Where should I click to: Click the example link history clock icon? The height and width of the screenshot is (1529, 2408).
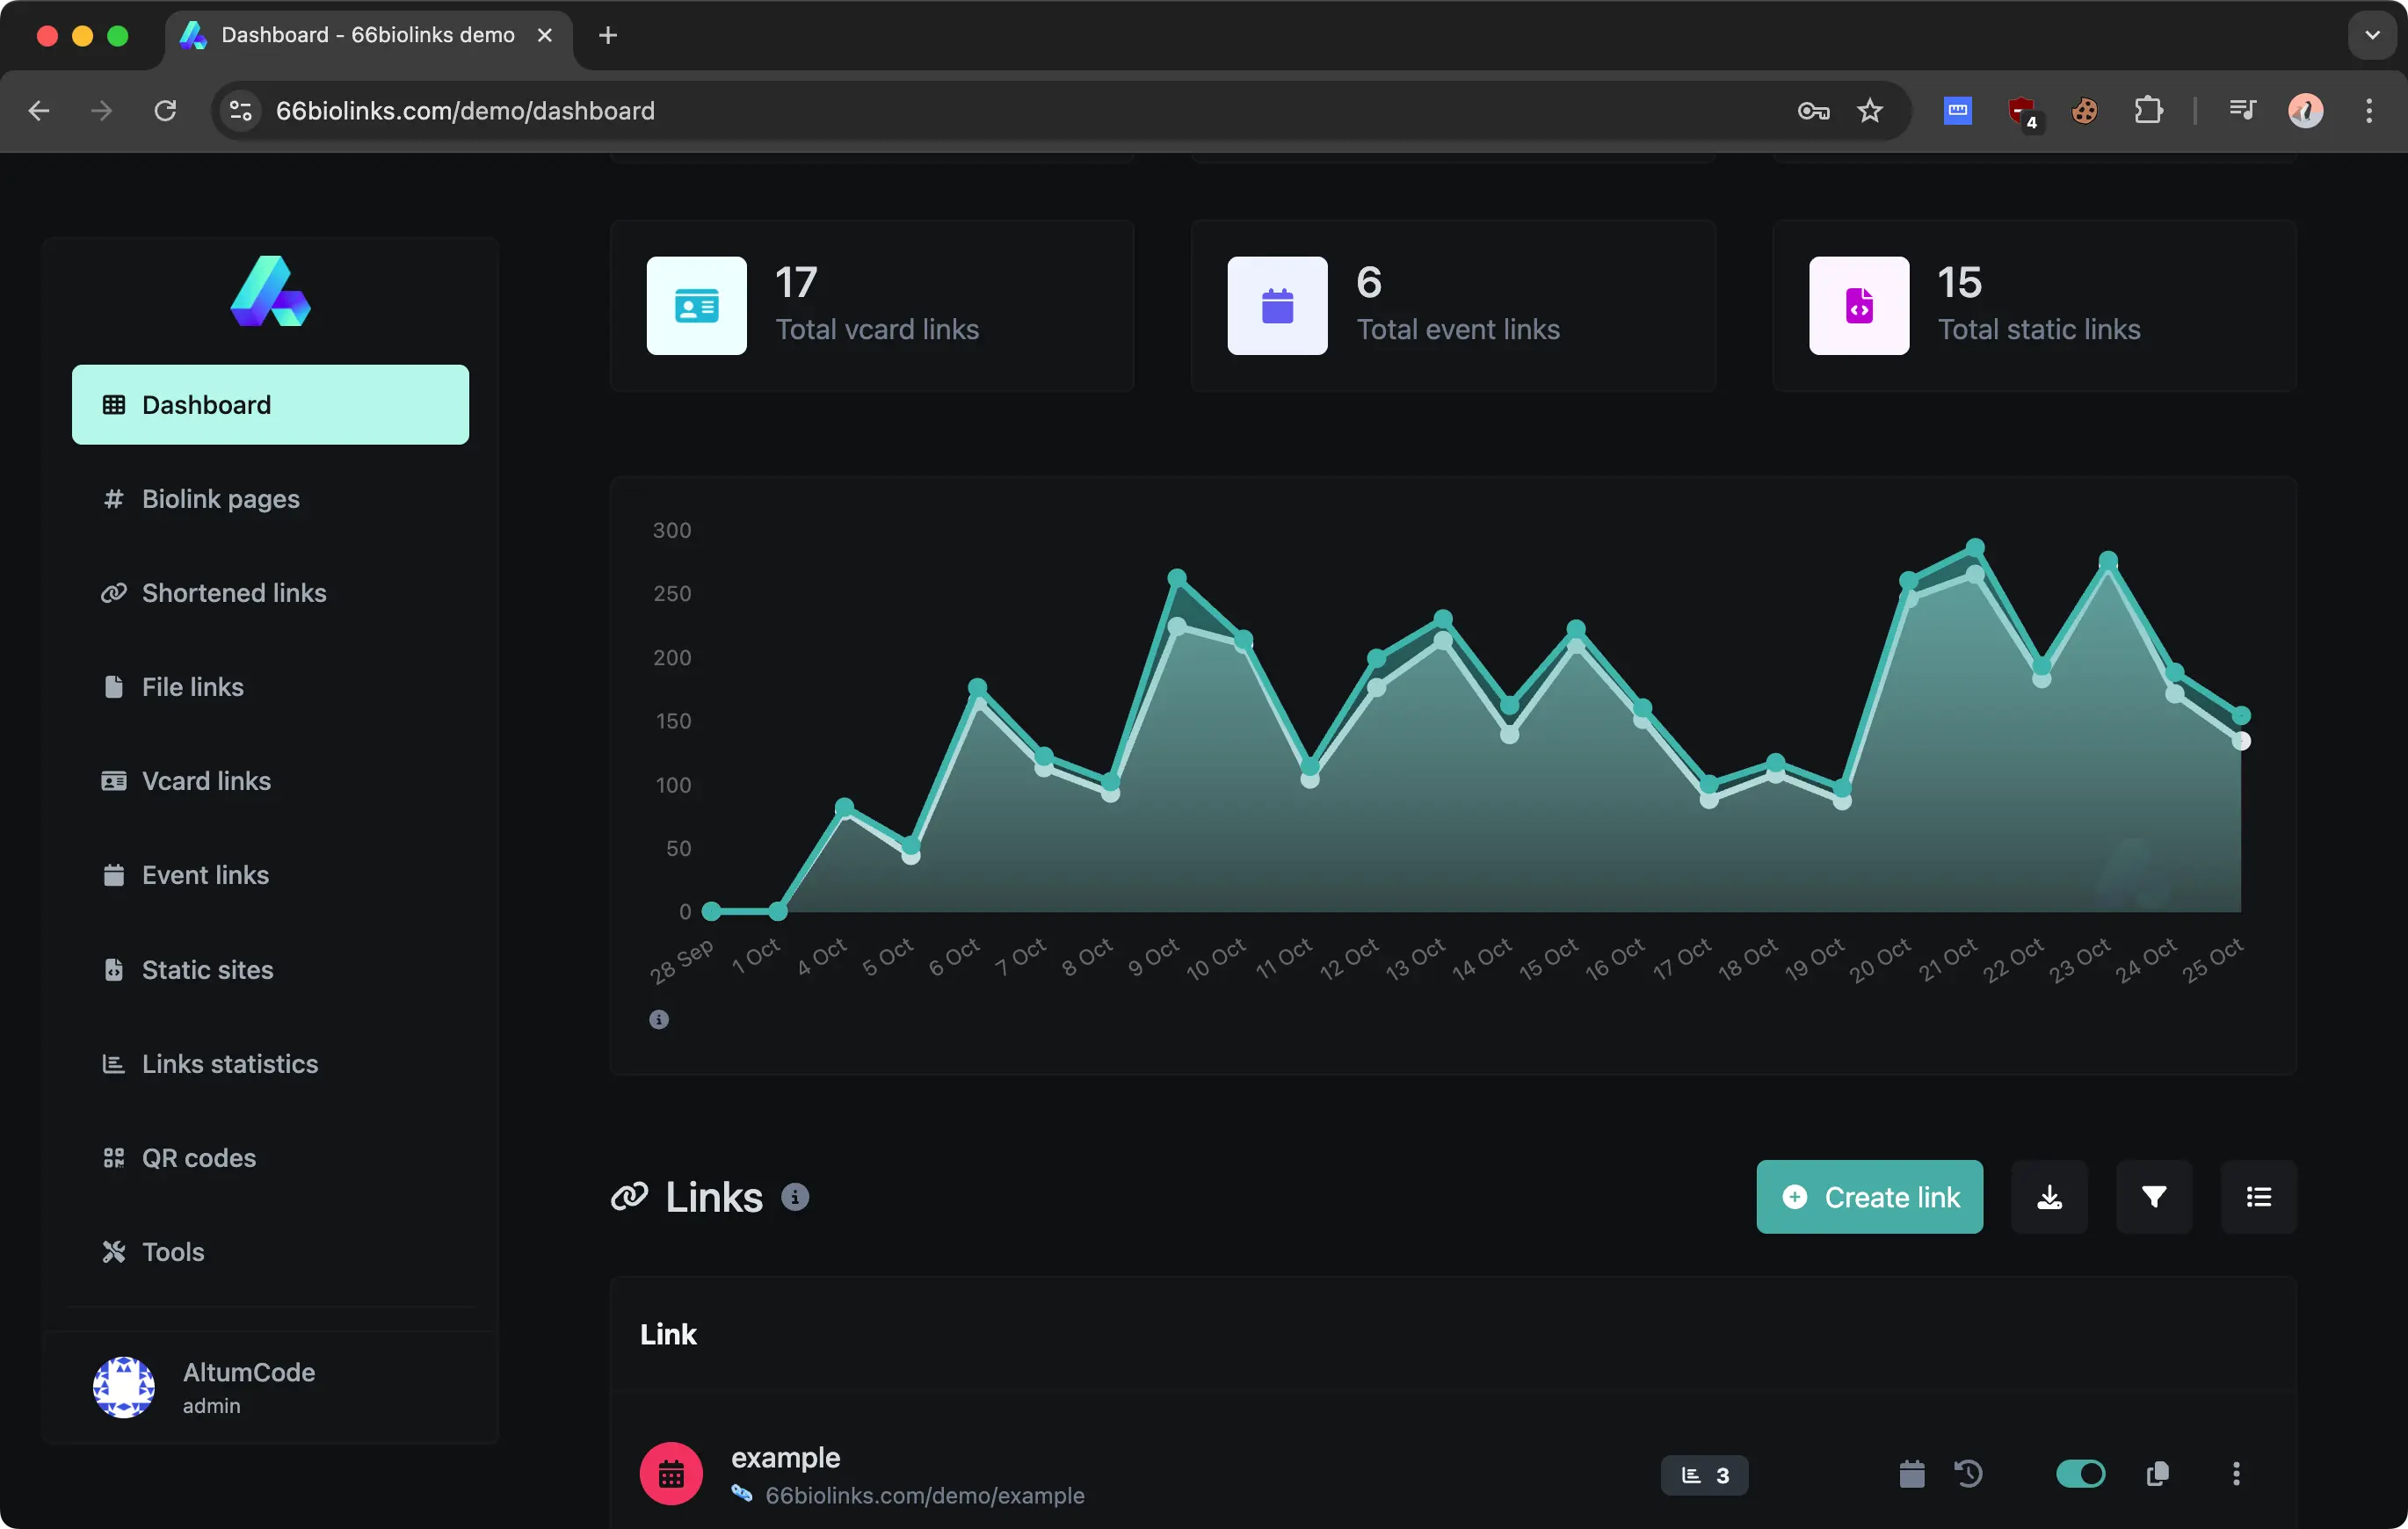(x=1968, y=1474)
